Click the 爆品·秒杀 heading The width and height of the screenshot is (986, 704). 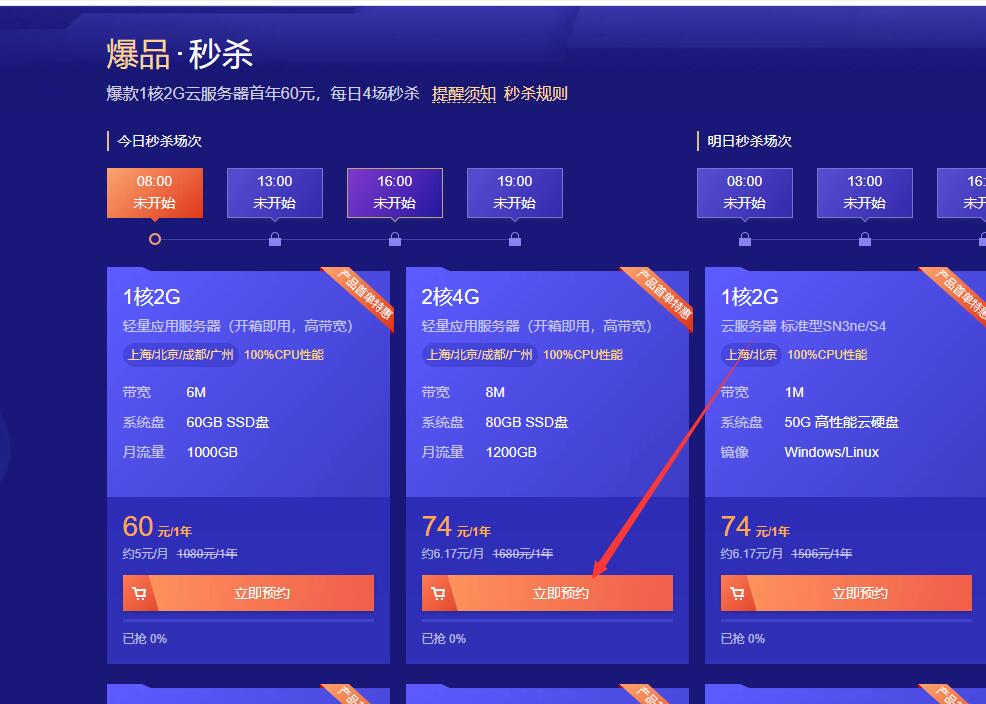tap(180, 53)
